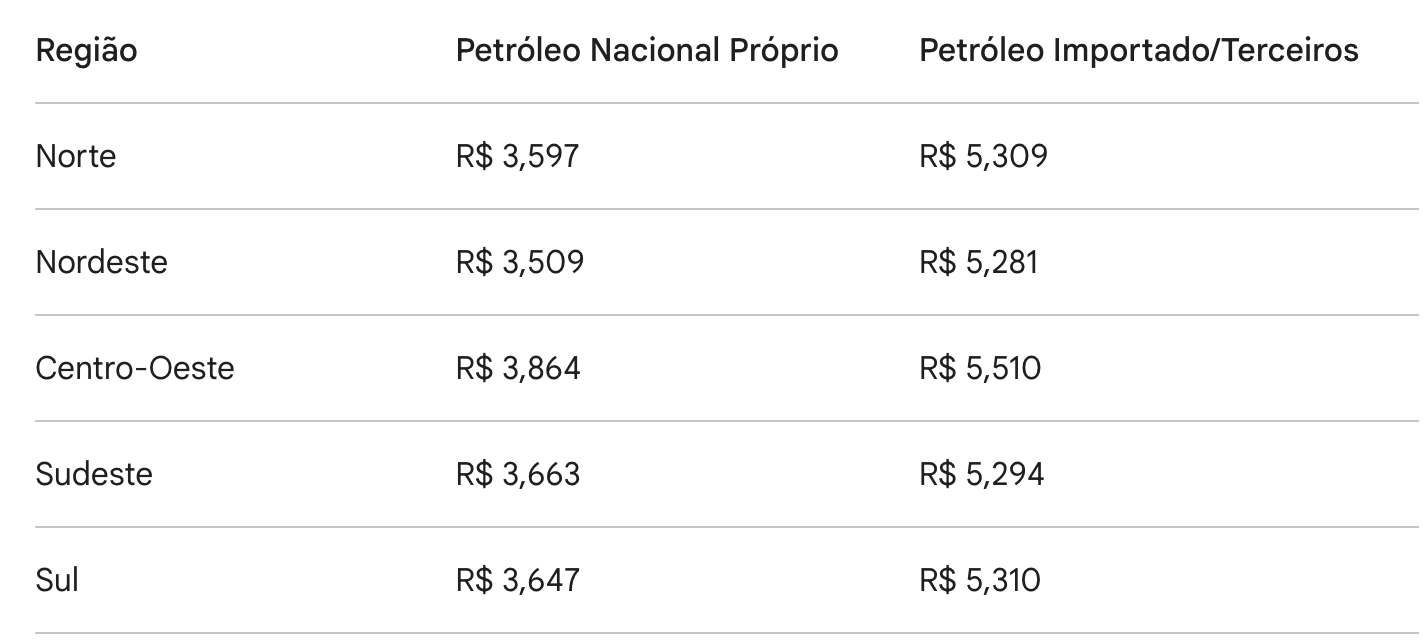
Task: Click the Petróleo Importado/Terceiros column header
Action: [x=1138, y=51]
